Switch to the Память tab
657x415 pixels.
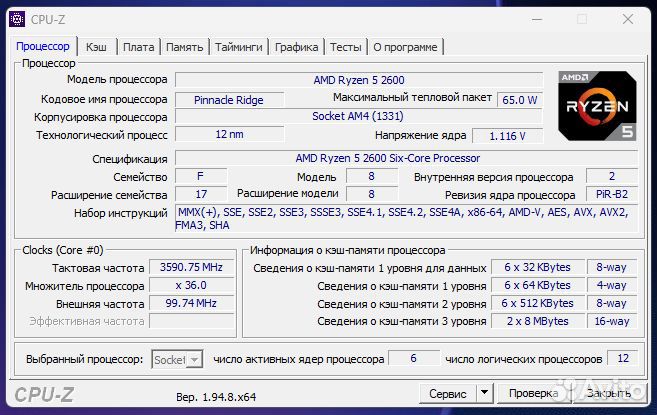184,47
